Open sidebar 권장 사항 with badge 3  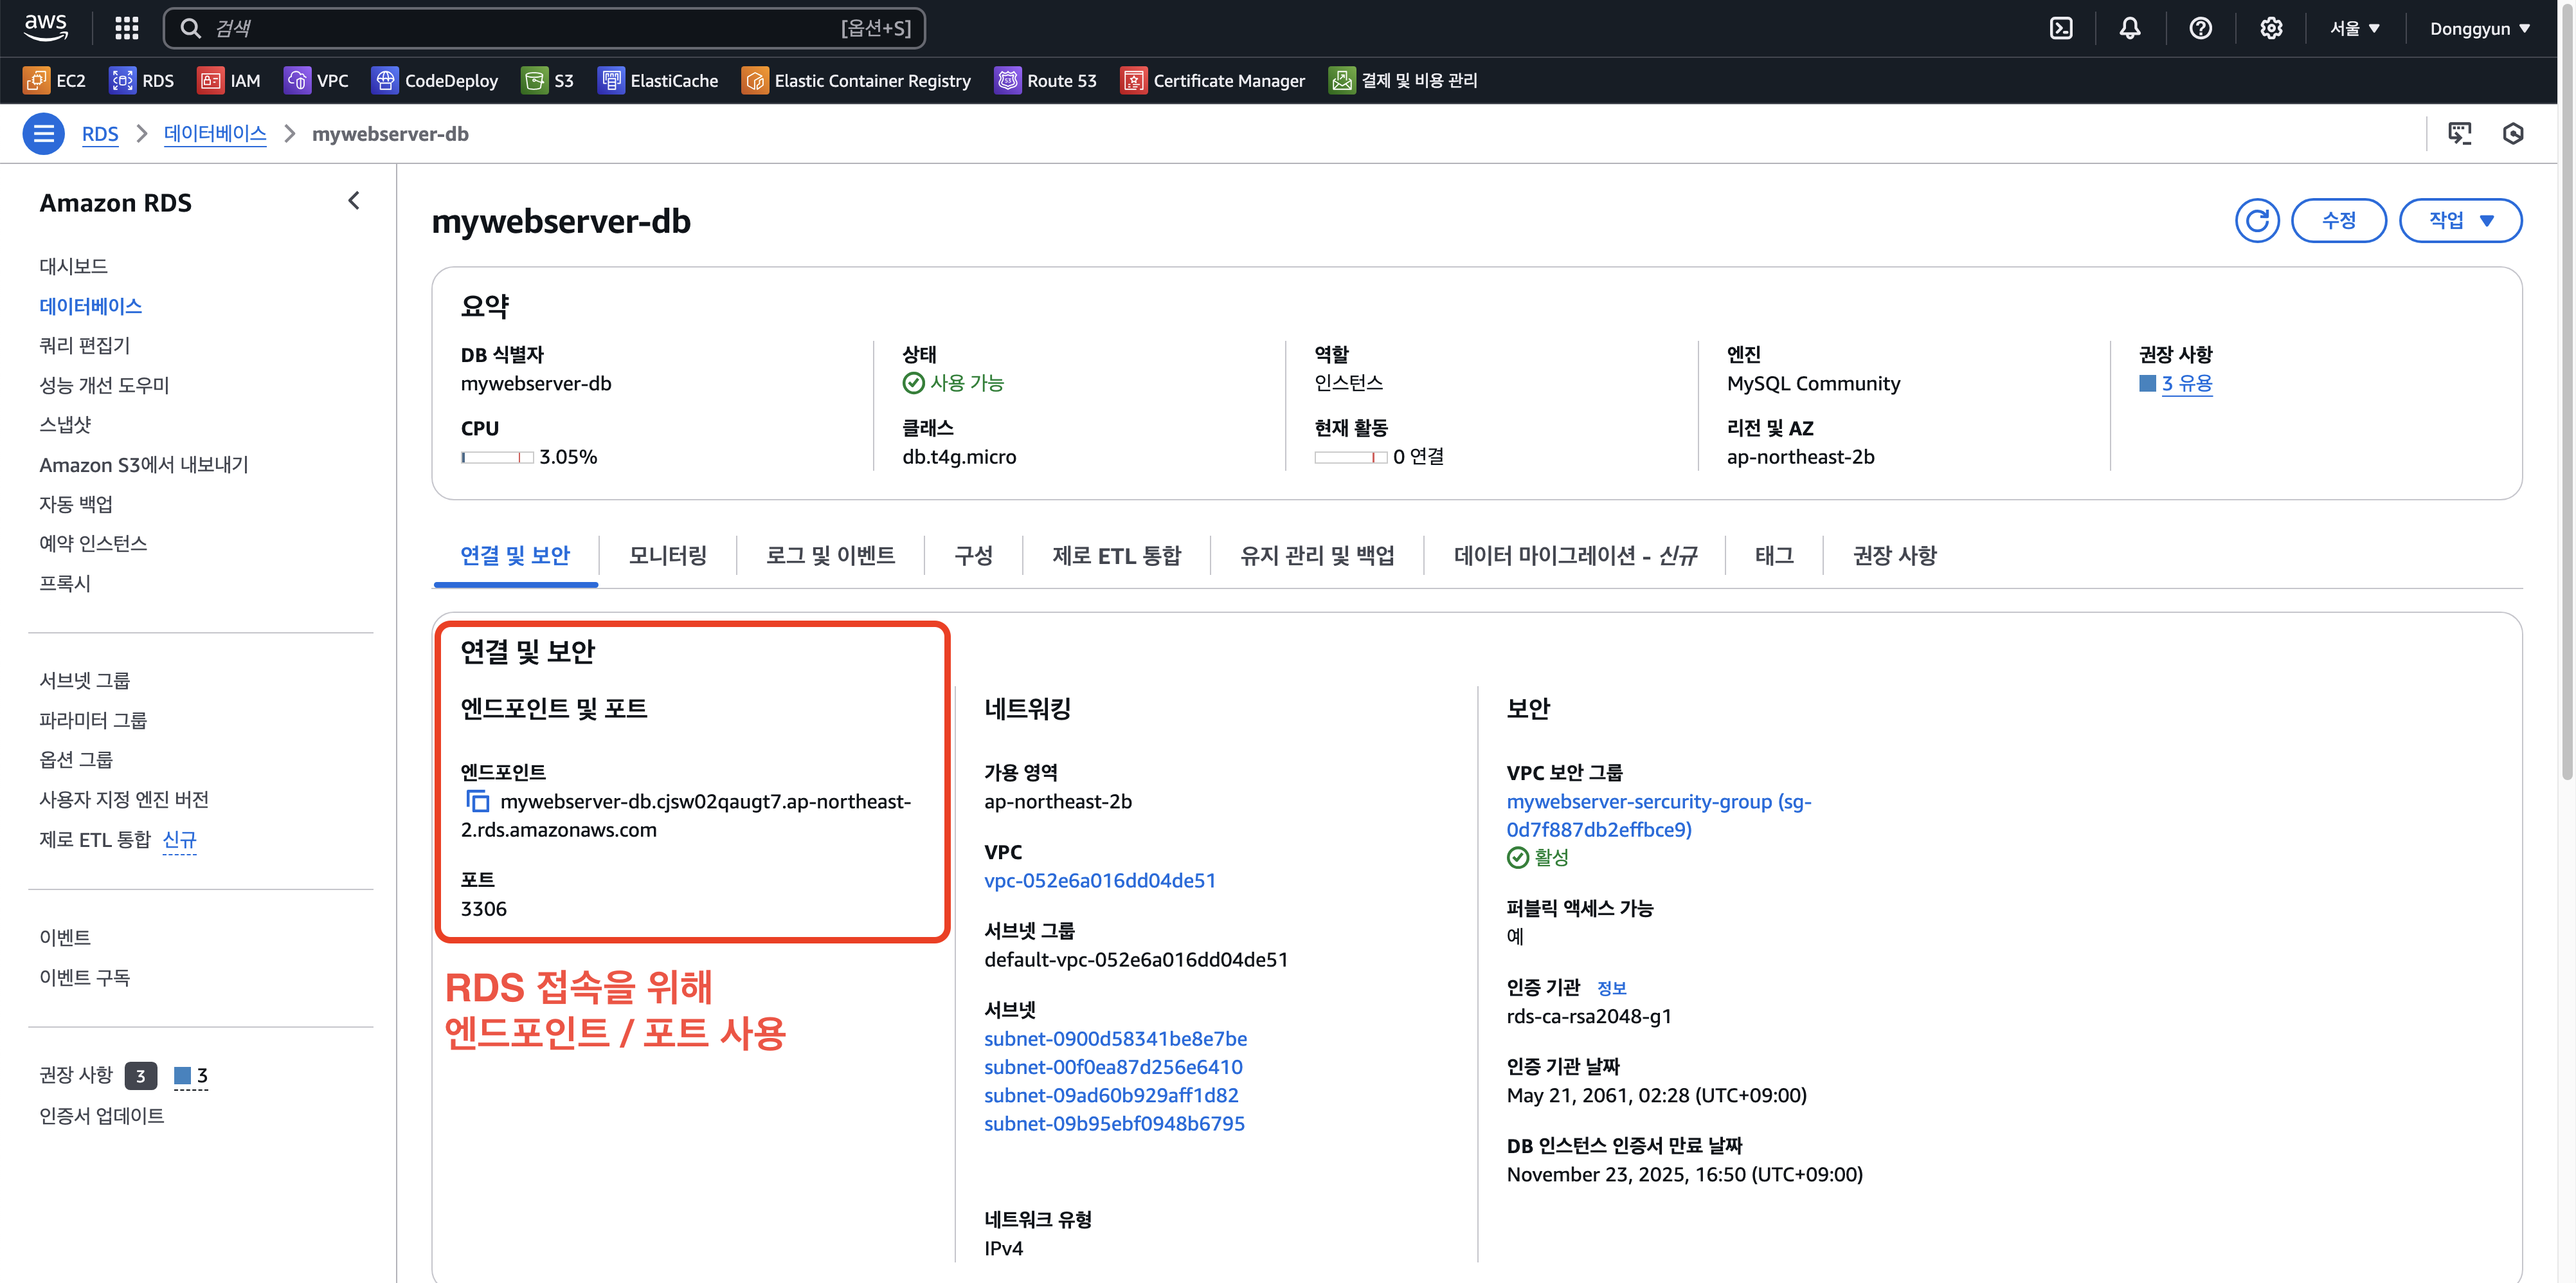[76, 1075]
